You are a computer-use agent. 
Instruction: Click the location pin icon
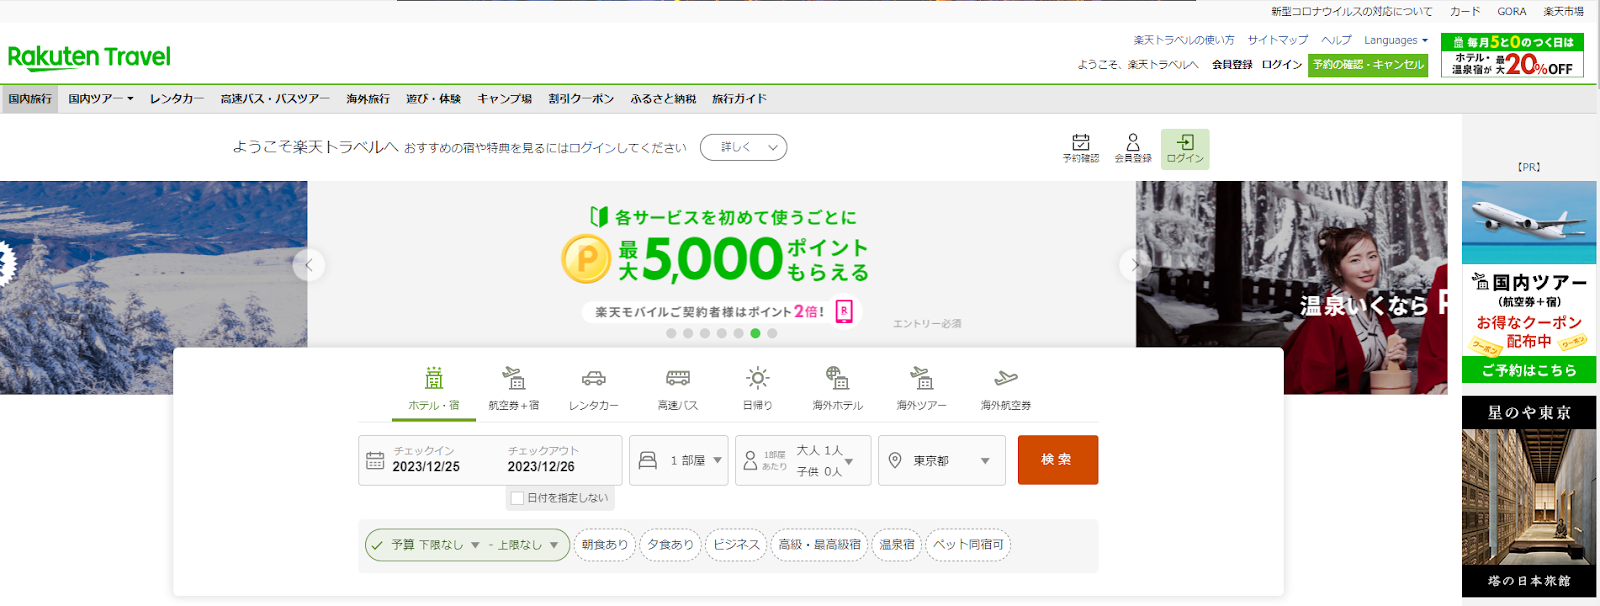pos(895,460)
